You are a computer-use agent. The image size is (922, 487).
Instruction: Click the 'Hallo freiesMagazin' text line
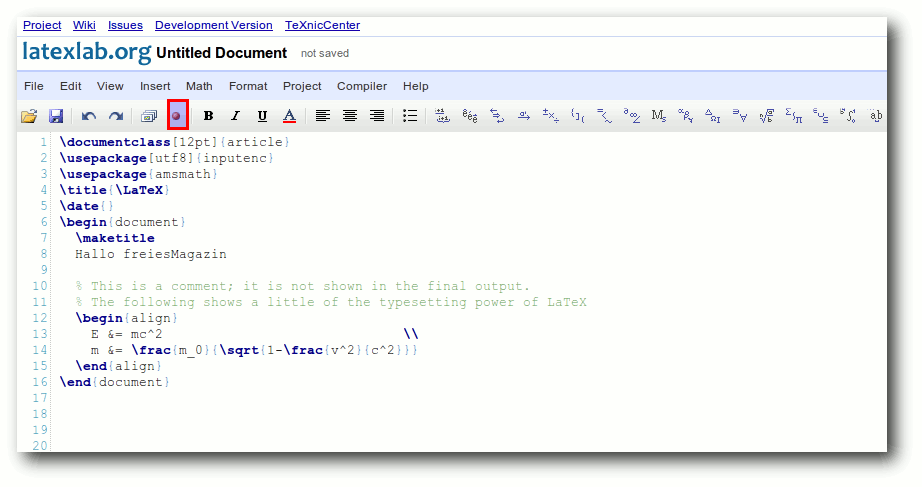(151, 254)
